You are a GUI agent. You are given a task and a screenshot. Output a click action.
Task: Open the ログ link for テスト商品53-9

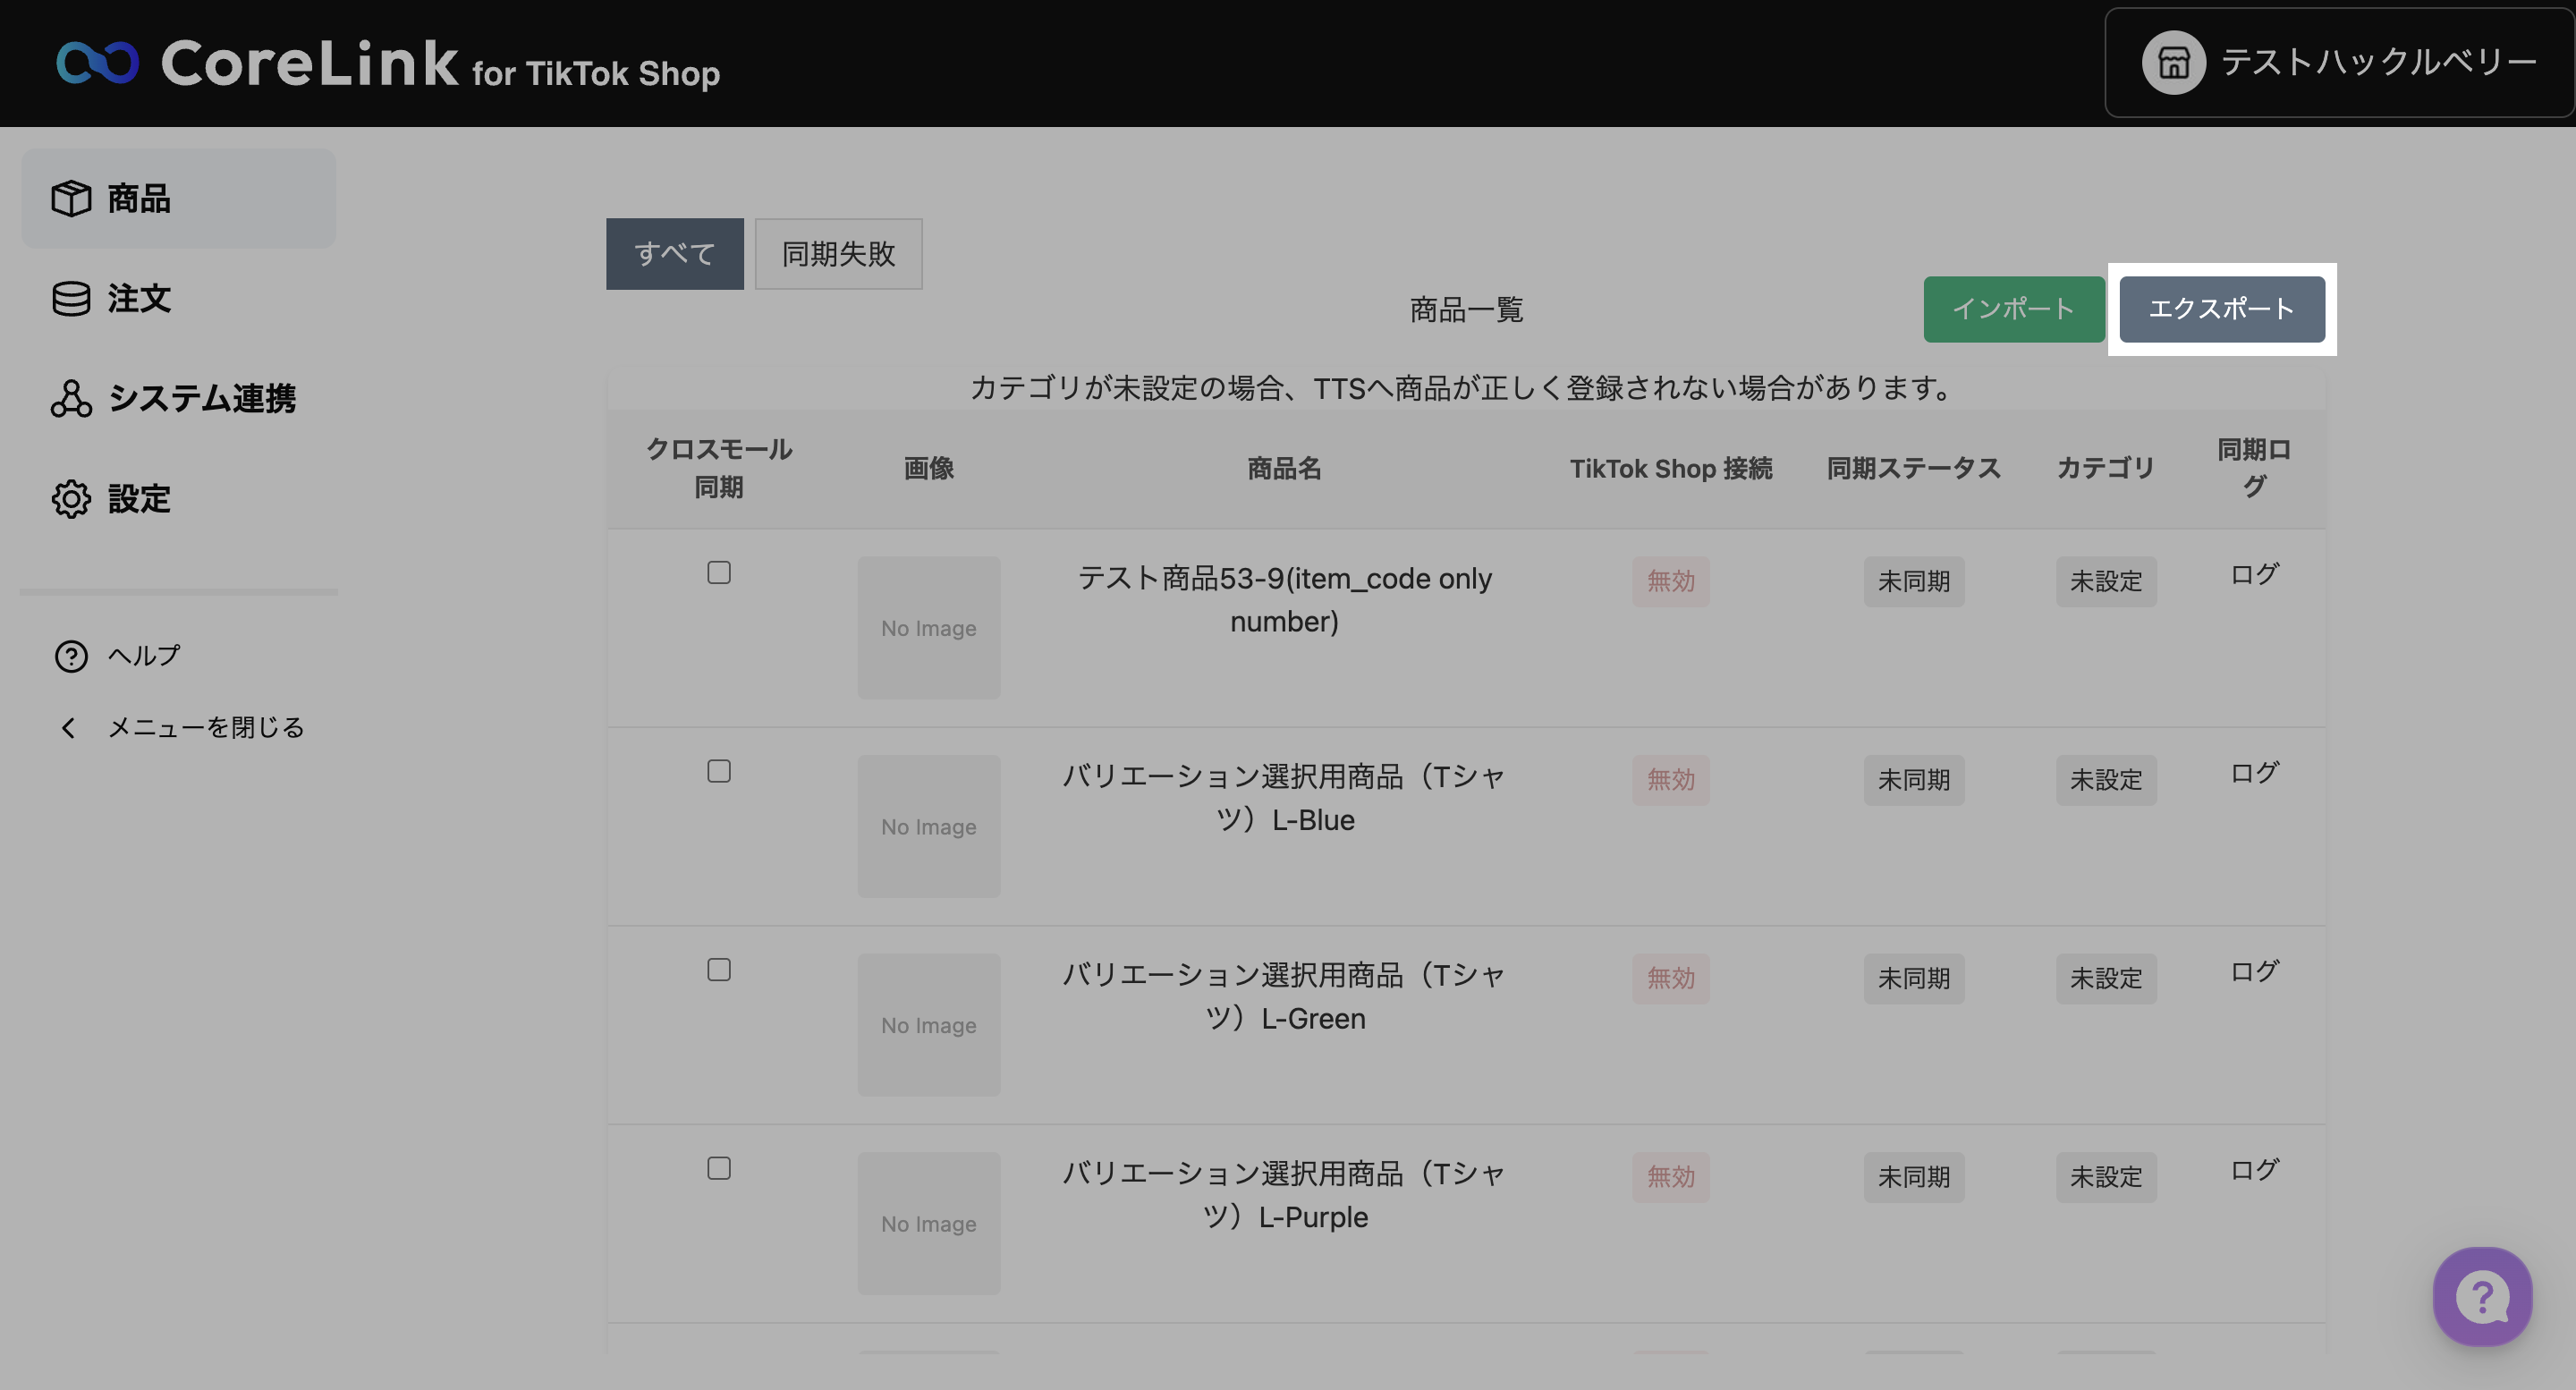point(2253,575)
